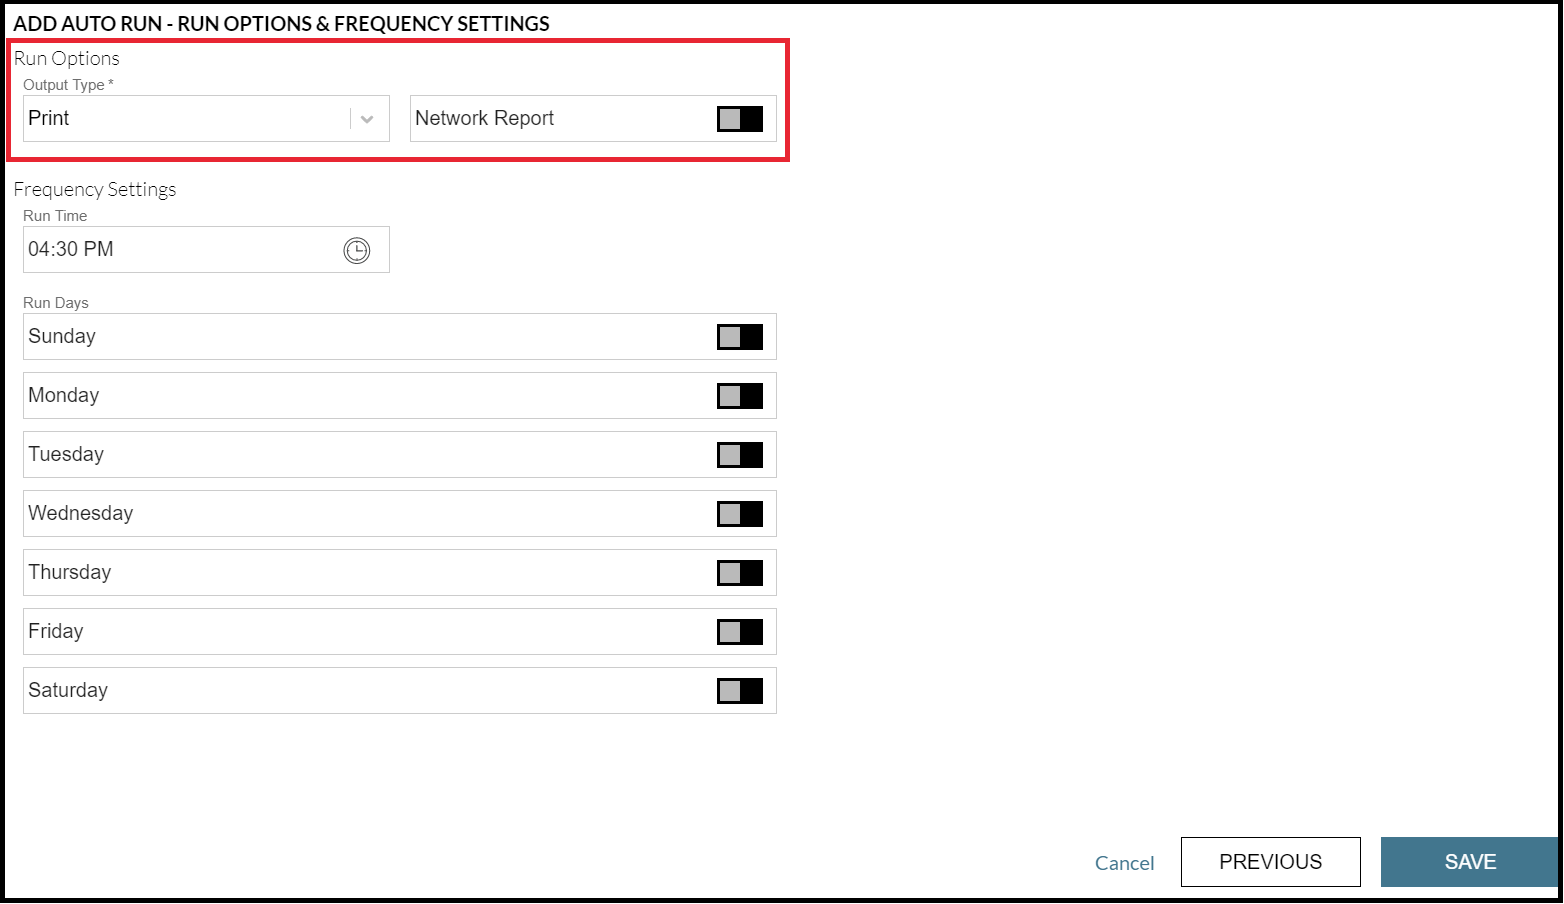Click the Cancel link

coord(1124,862)
